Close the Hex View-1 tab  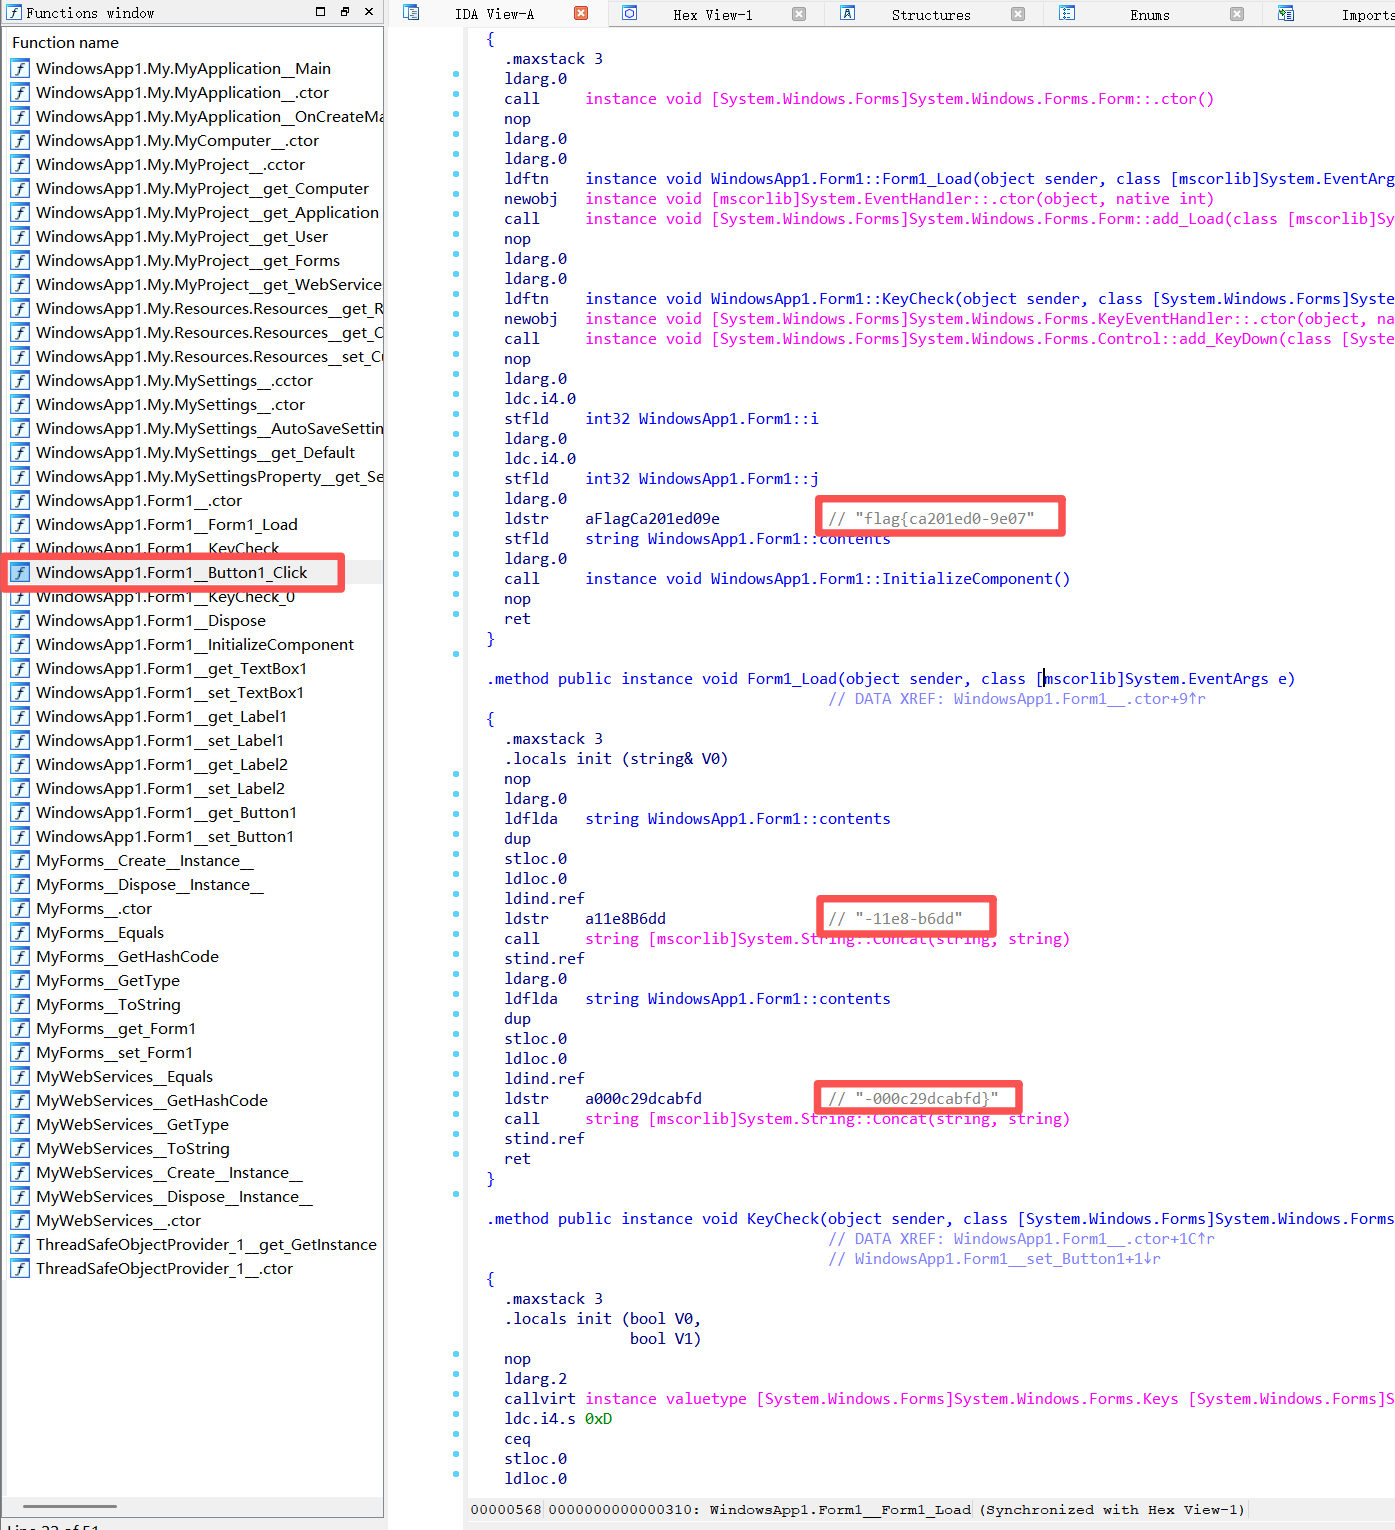point(799,14)
